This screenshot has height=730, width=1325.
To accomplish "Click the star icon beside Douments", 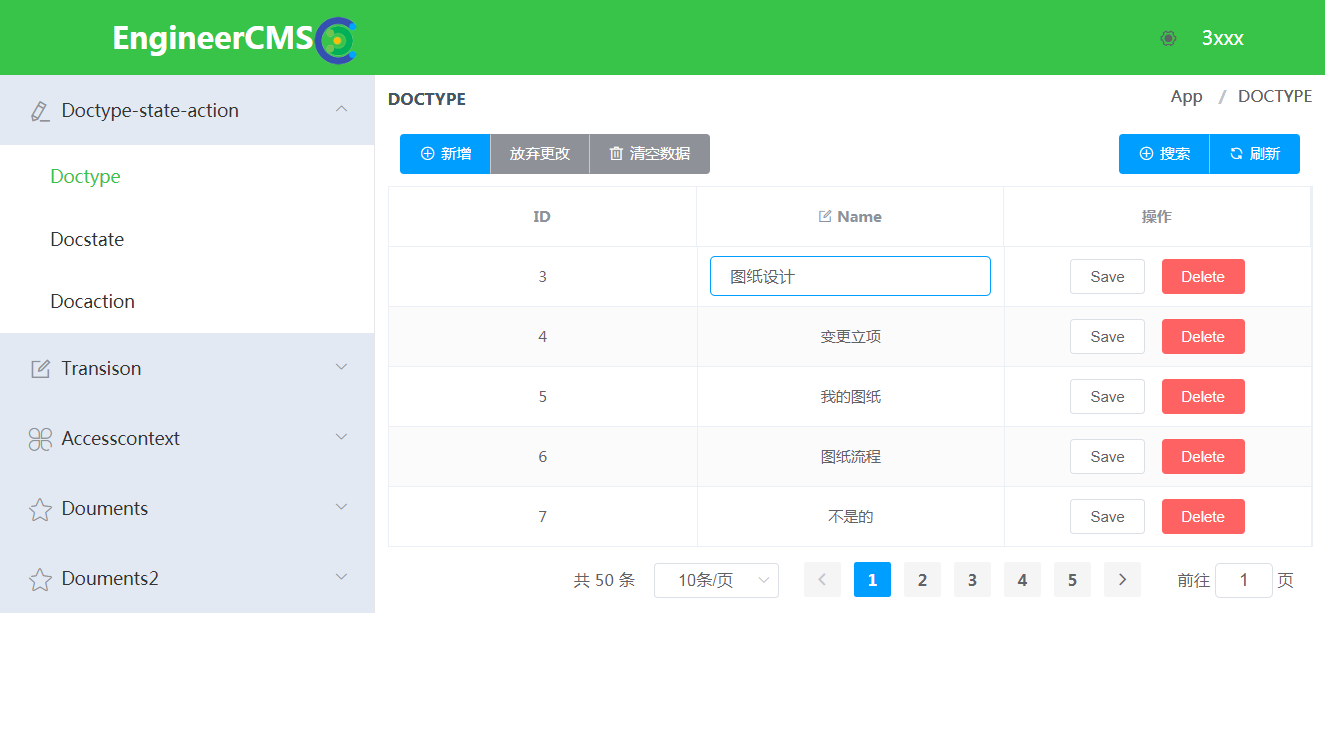I will pos(40,510).
